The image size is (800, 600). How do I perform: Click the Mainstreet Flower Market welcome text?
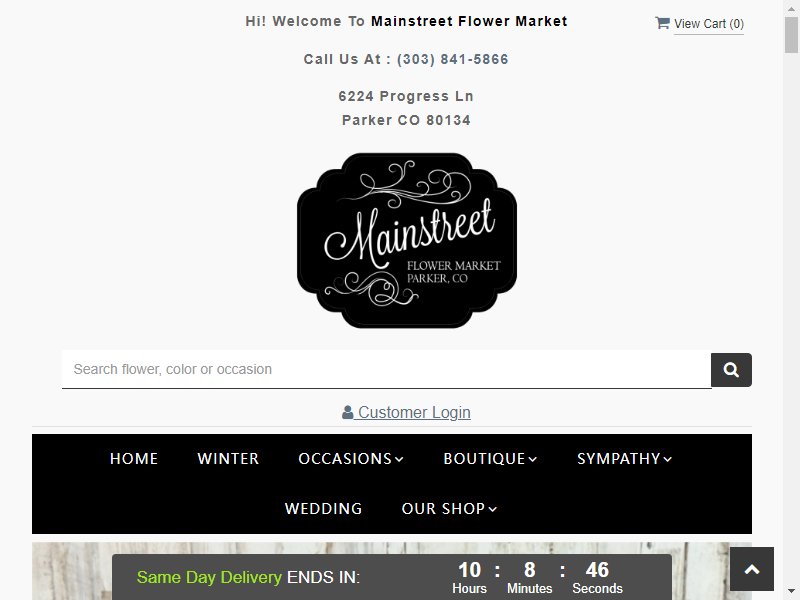coord(469,21)
